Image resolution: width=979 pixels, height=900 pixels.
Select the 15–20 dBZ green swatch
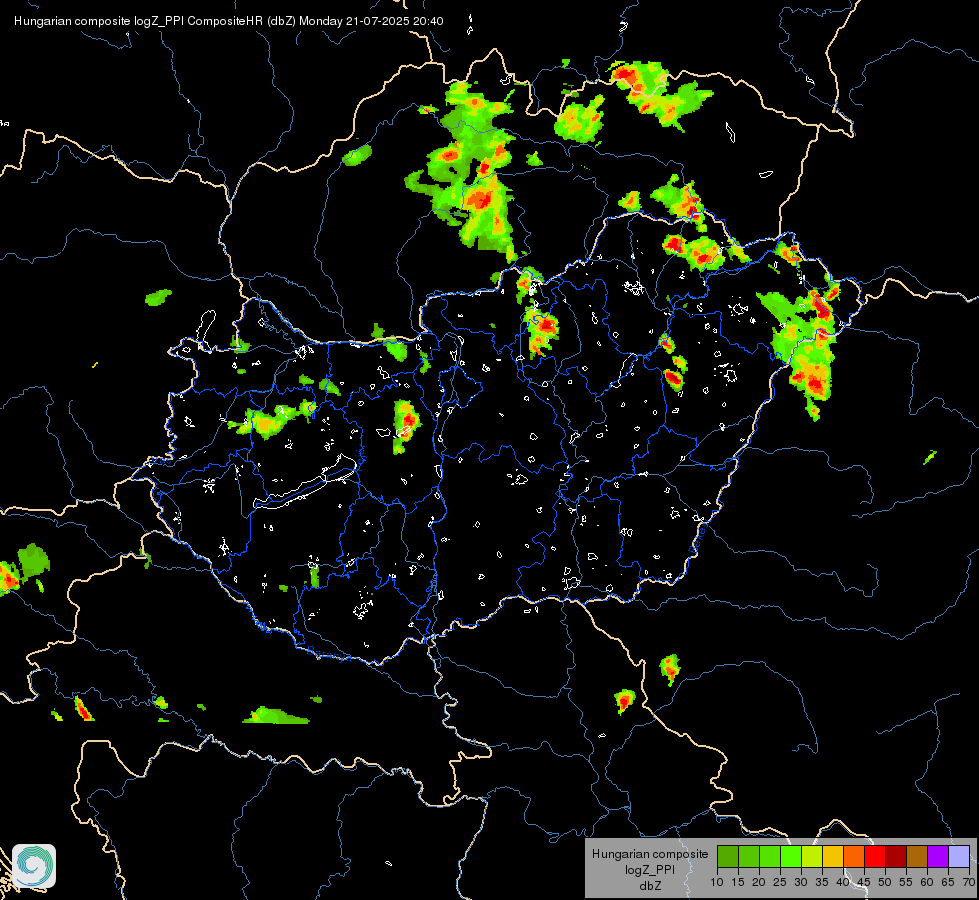pyautogui.click(x=749, y=856)
